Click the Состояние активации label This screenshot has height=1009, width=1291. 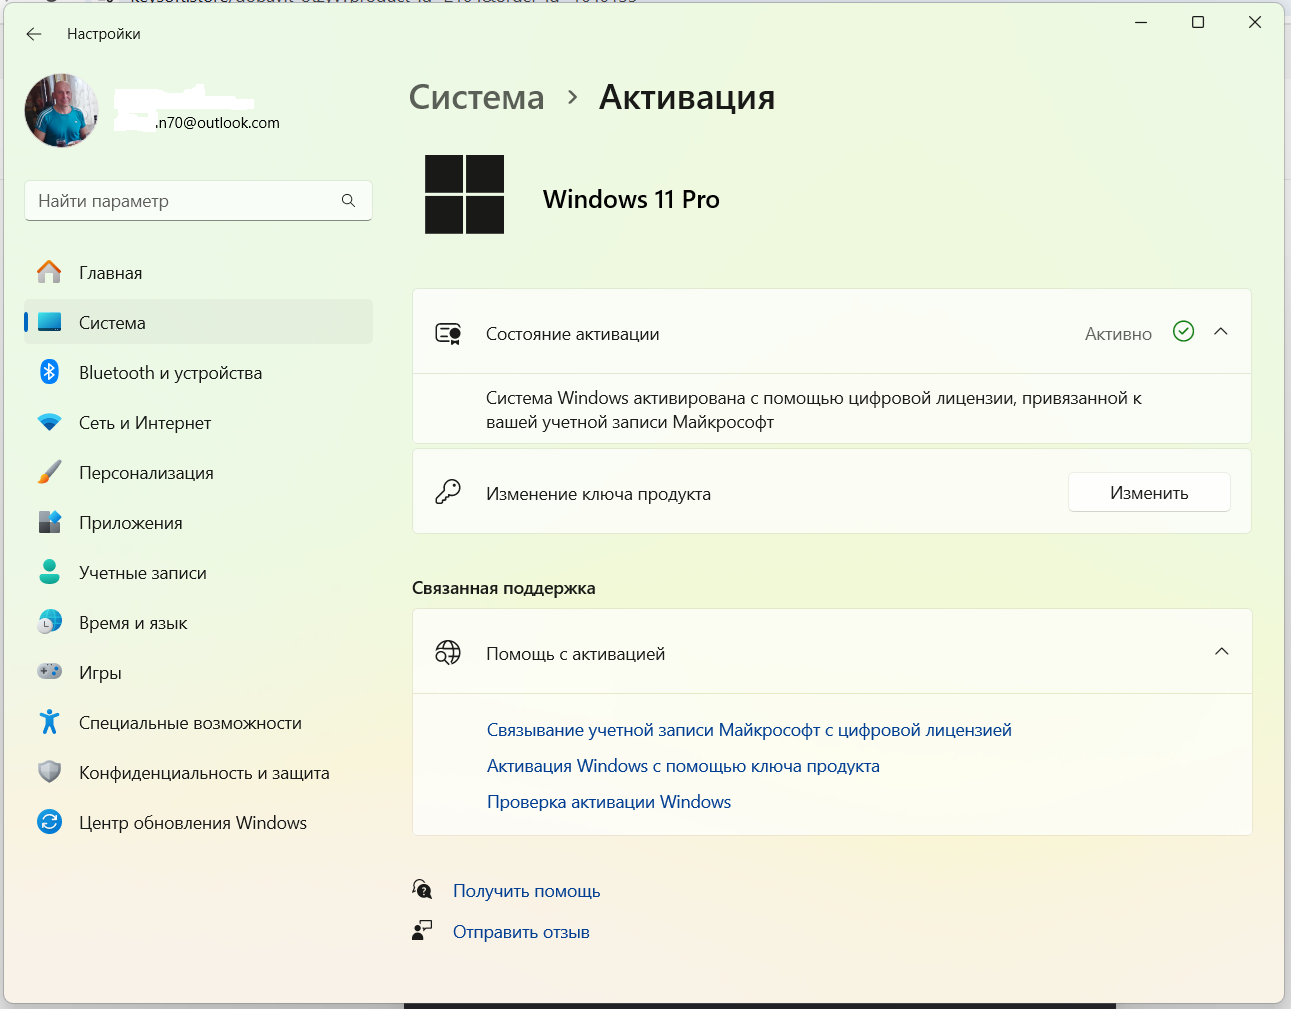click(x=572, y=334)
